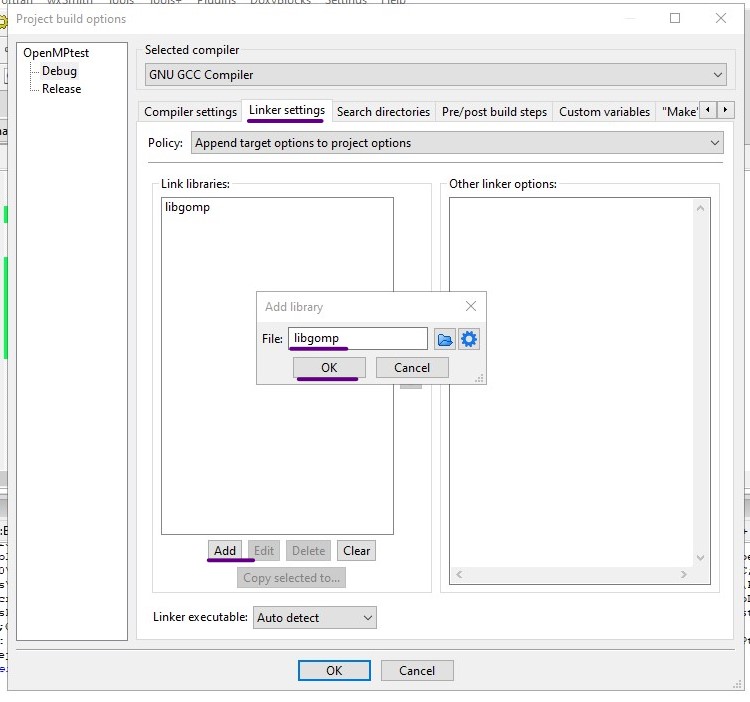Open the Search directories tab
The height and width of the screenshot is (702, 750).
383,112
